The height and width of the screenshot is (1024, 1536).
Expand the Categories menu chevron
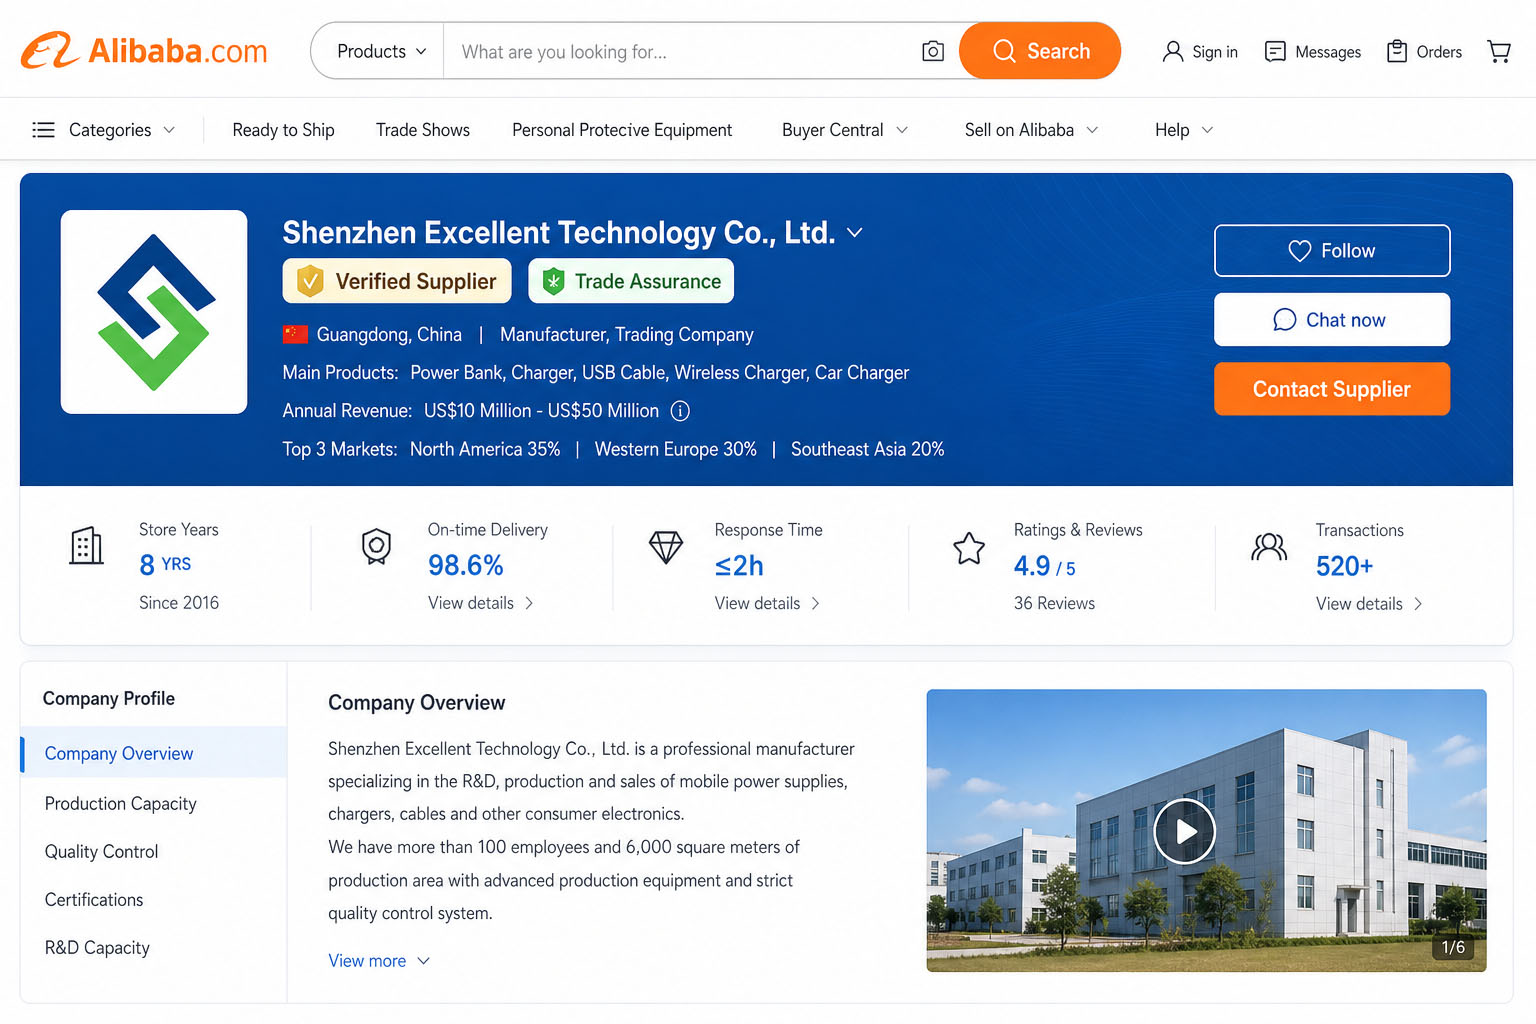coord(169,130)
